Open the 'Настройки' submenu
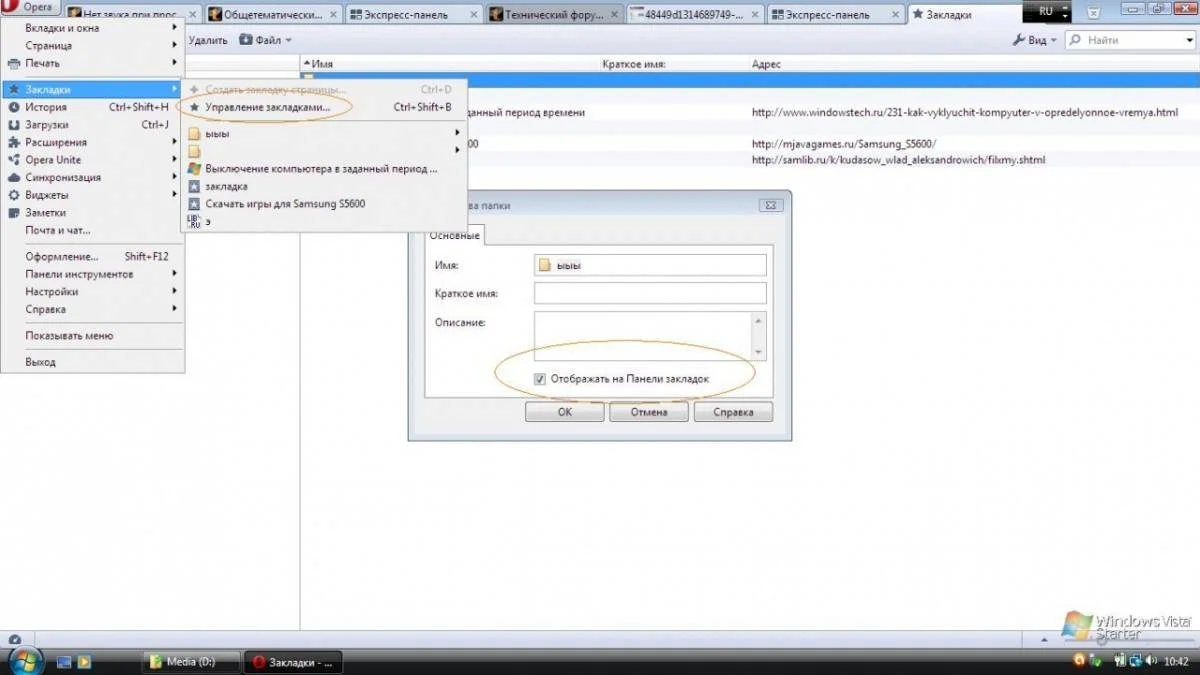1200x675 pixels. tap(93, 292)
